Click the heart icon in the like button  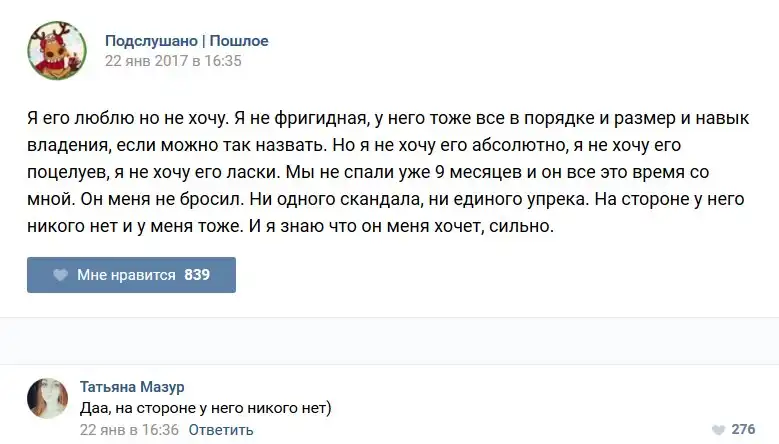pyautogui.click(x=60, y=275)
